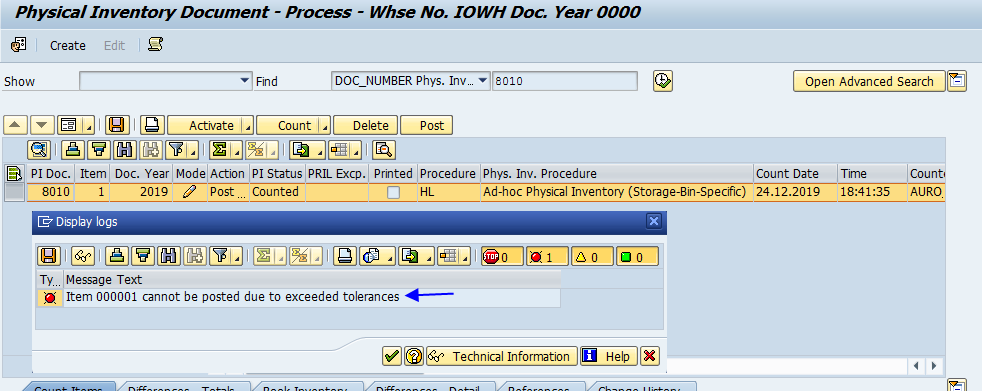Click Create in the application toolbar

[x=68, y=45]
